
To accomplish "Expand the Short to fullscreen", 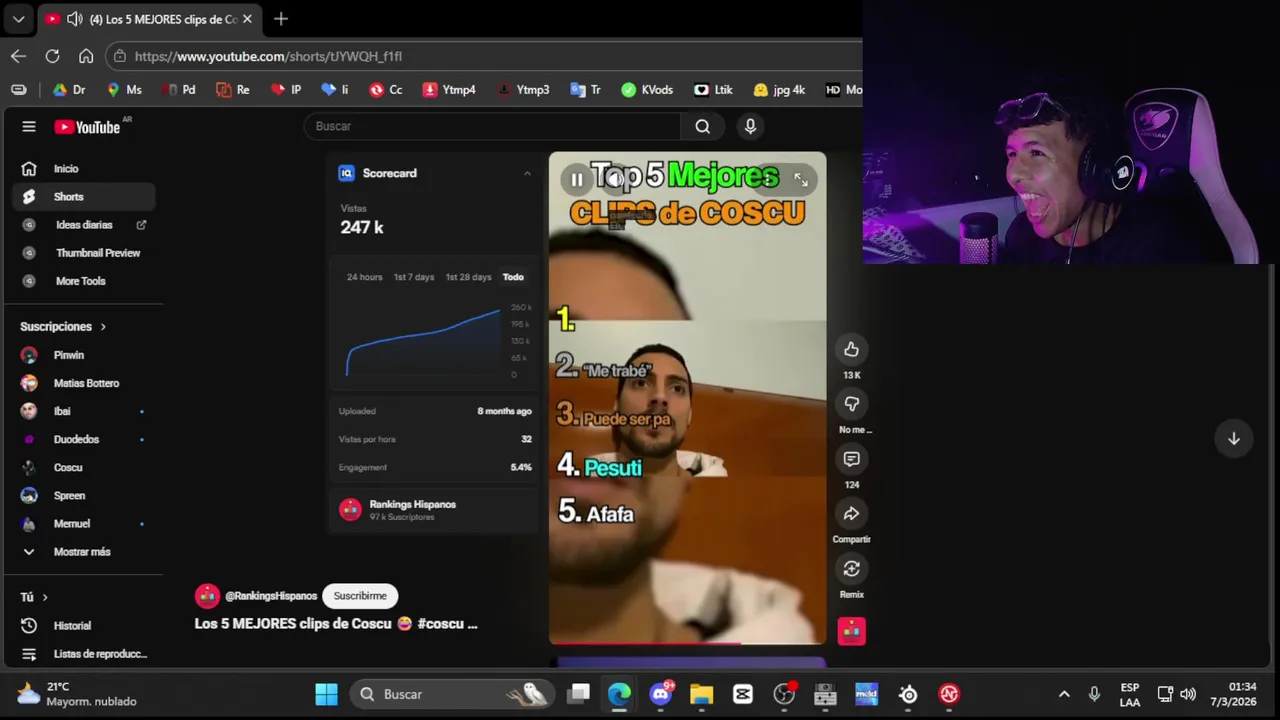I will tap(801, 180).
